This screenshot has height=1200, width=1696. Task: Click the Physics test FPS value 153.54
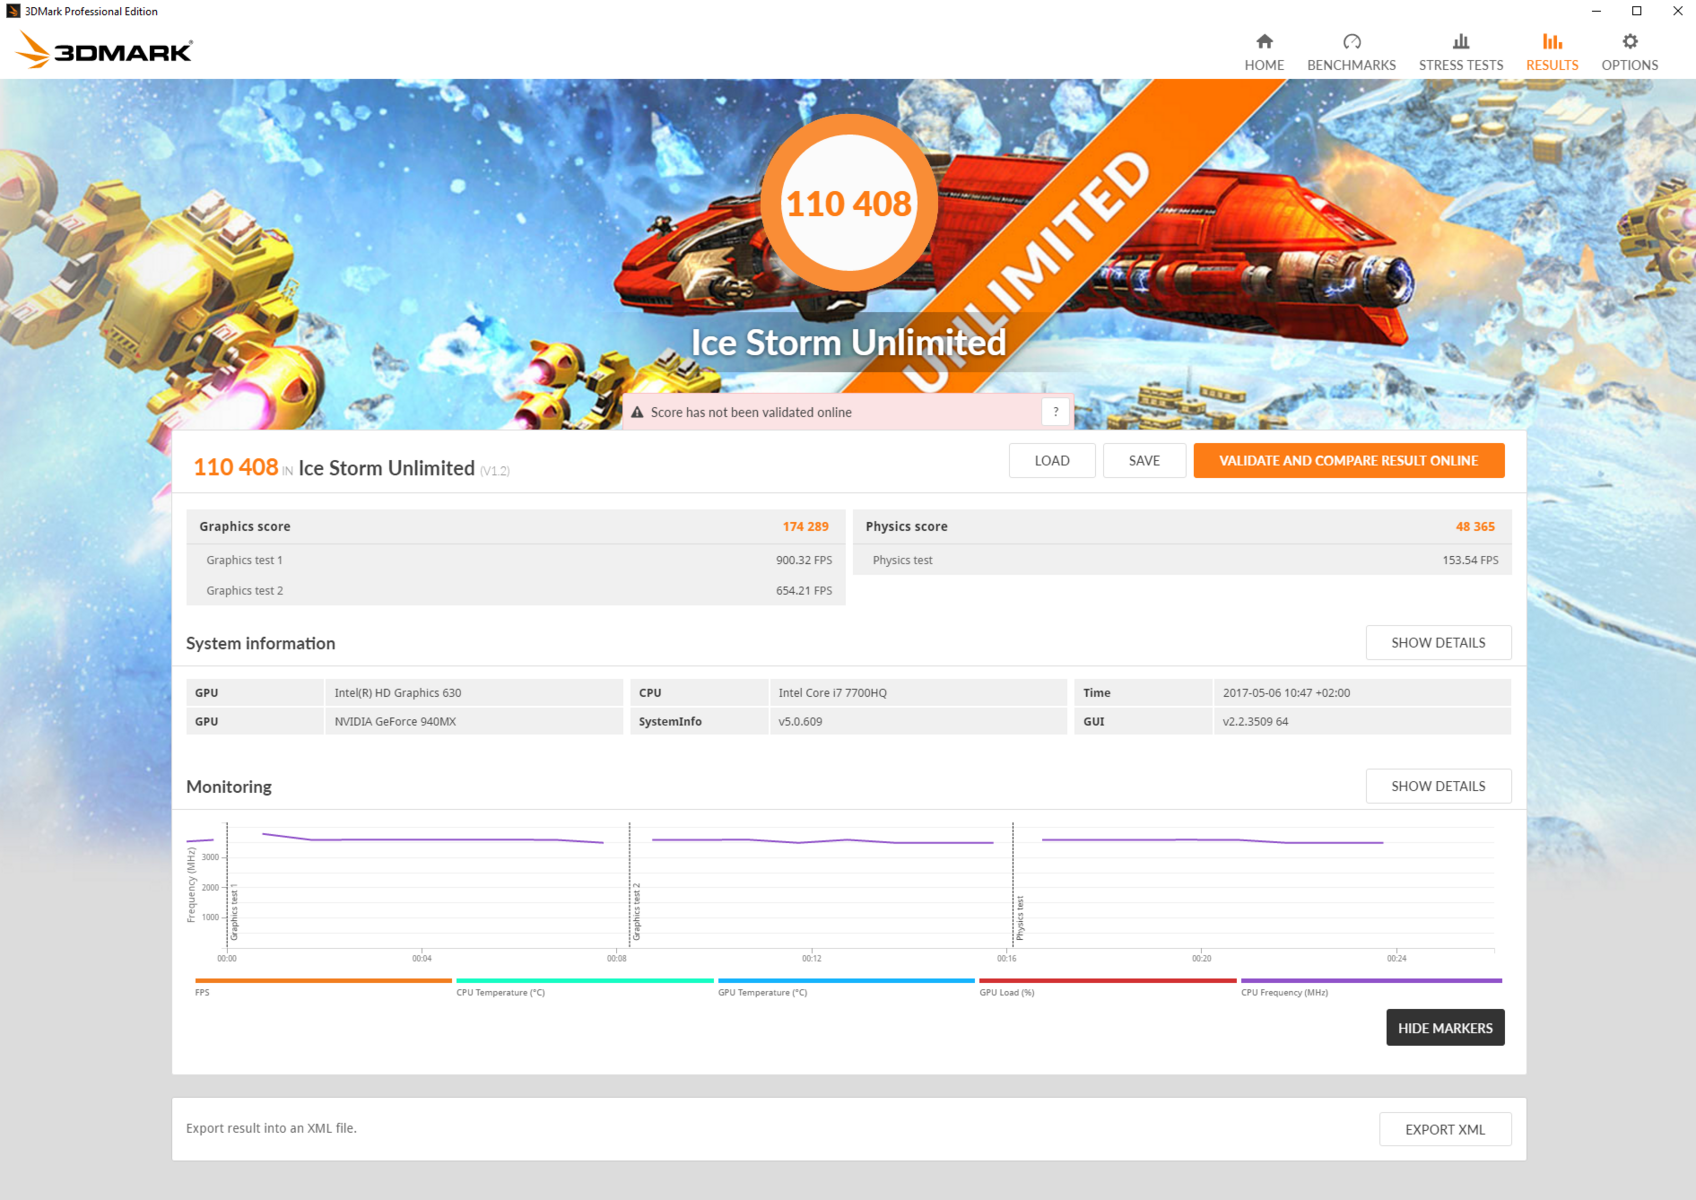1470,561
